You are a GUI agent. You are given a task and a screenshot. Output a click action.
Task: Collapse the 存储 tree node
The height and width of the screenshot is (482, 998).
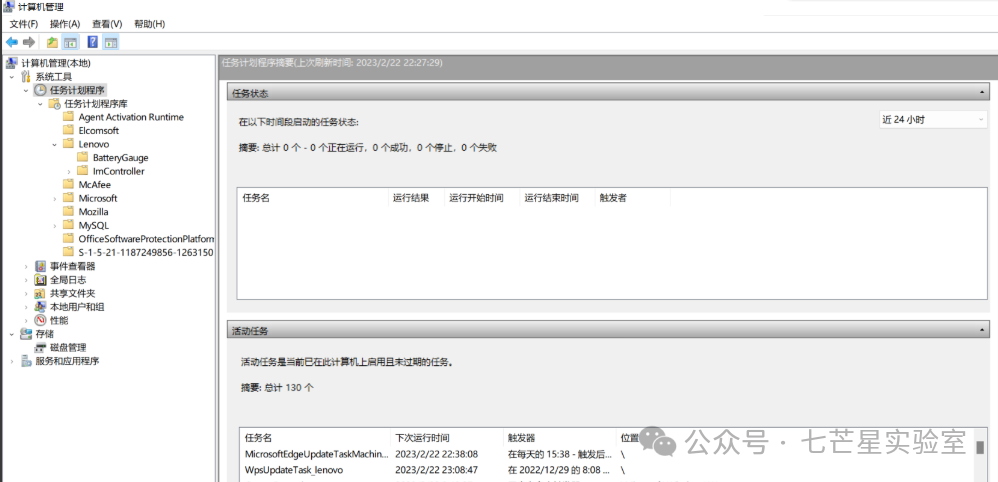11,334
